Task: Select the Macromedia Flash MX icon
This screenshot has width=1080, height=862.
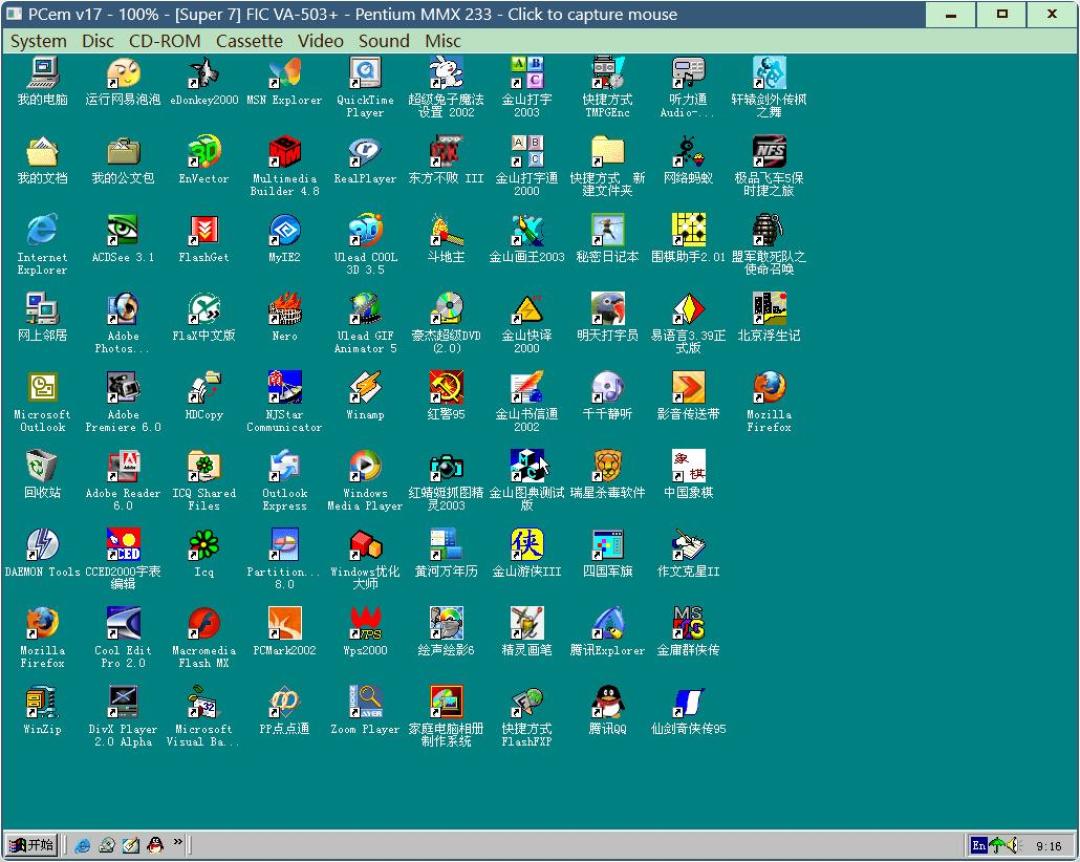Action: pyautogui.click(x=204, y=639)
